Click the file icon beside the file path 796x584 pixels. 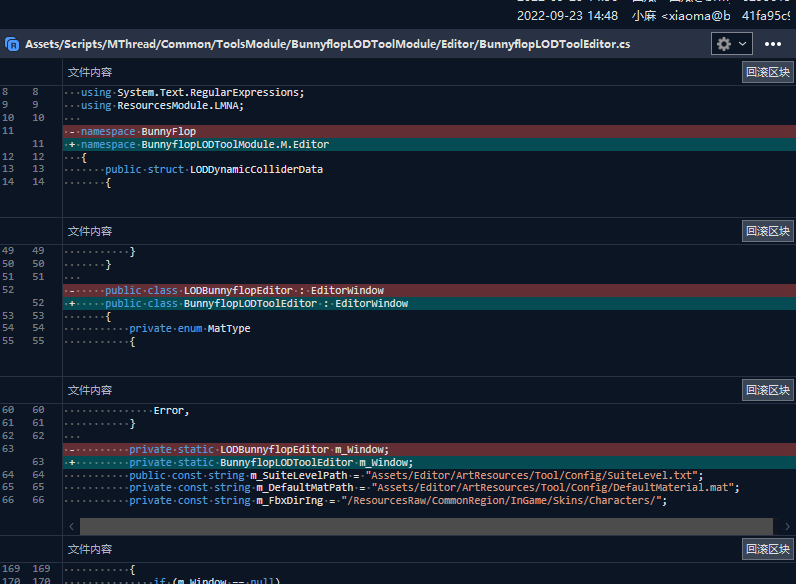[x=13, y=44]
